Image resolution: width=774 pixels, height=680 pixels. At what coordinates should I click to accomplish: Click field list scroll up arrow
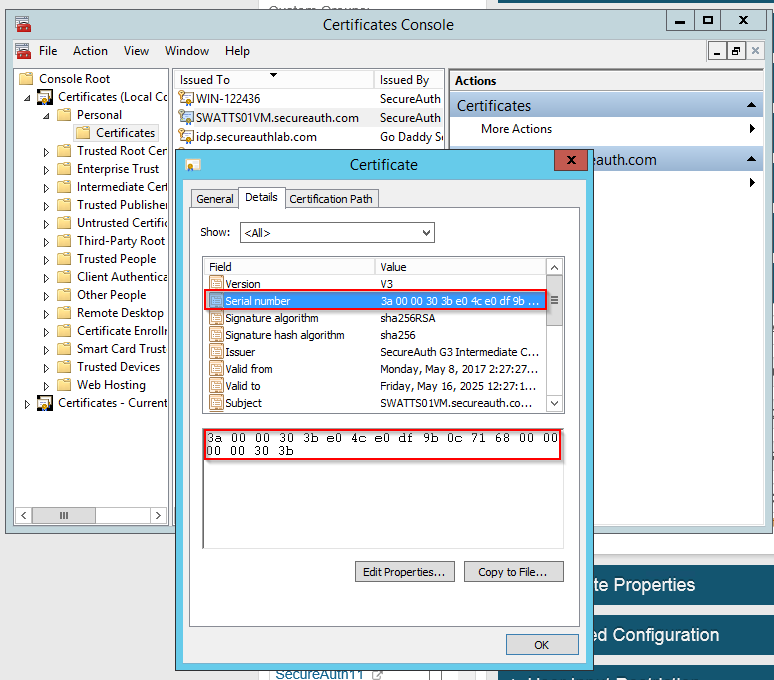coord(554,267)
